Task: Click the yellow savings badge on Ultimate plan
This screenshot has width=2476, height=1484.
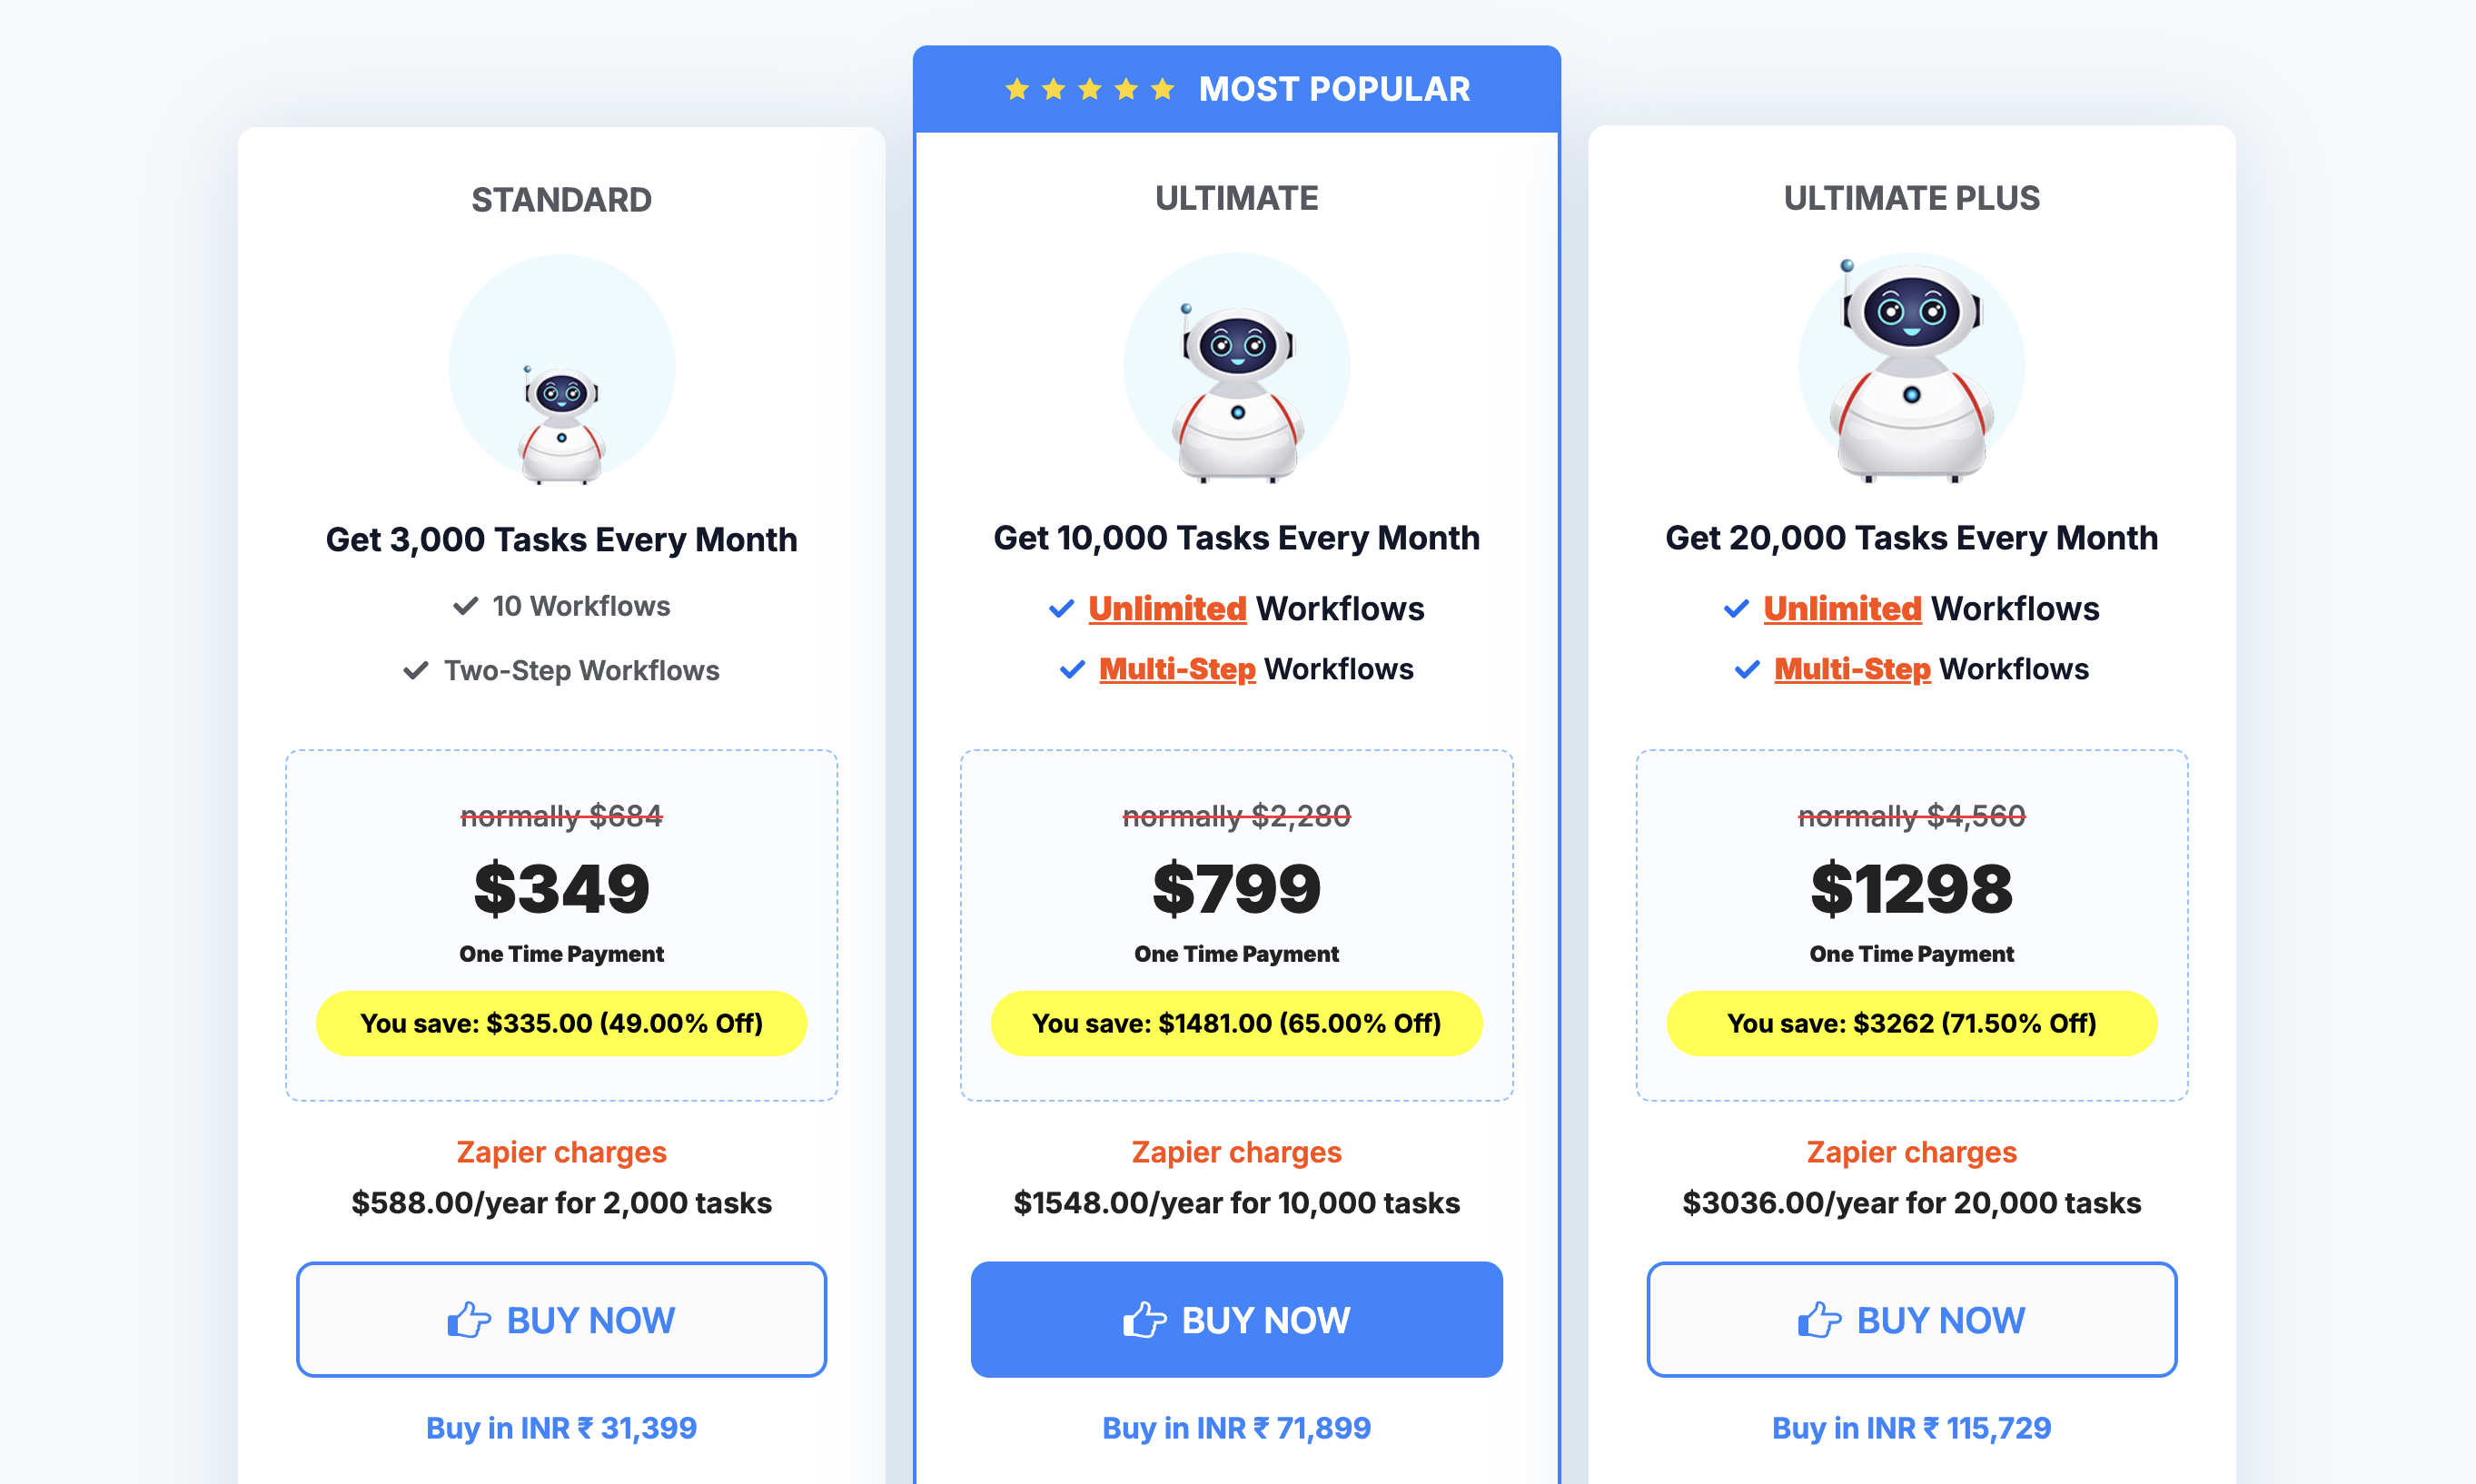Action: point(1237,1023)
